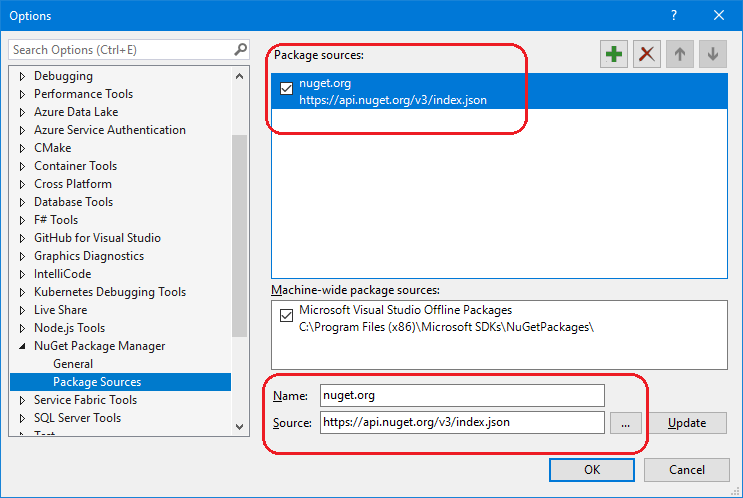The height and width of the screenshot is (498, 743).
Task: Expand the Database Tools node
Action: [22, 202]
